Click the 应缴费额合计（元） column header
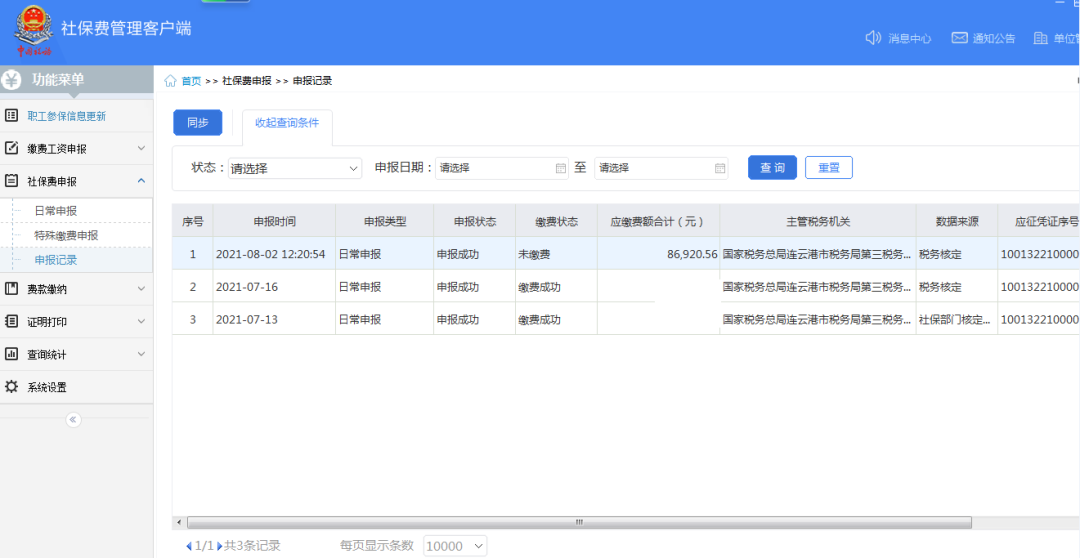Image resolution: width=1080 pixels, height=558 pixels. pos(658,220)
